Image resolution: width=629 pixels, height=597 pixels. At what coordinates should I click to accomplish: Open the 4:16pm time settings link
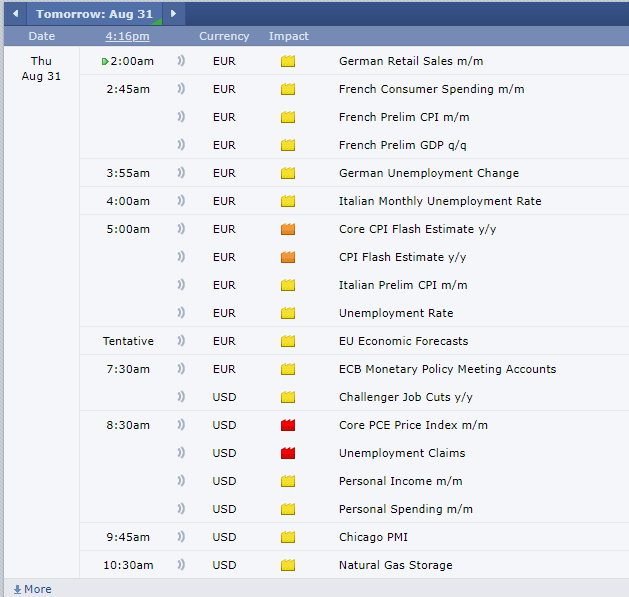[127, 36]
